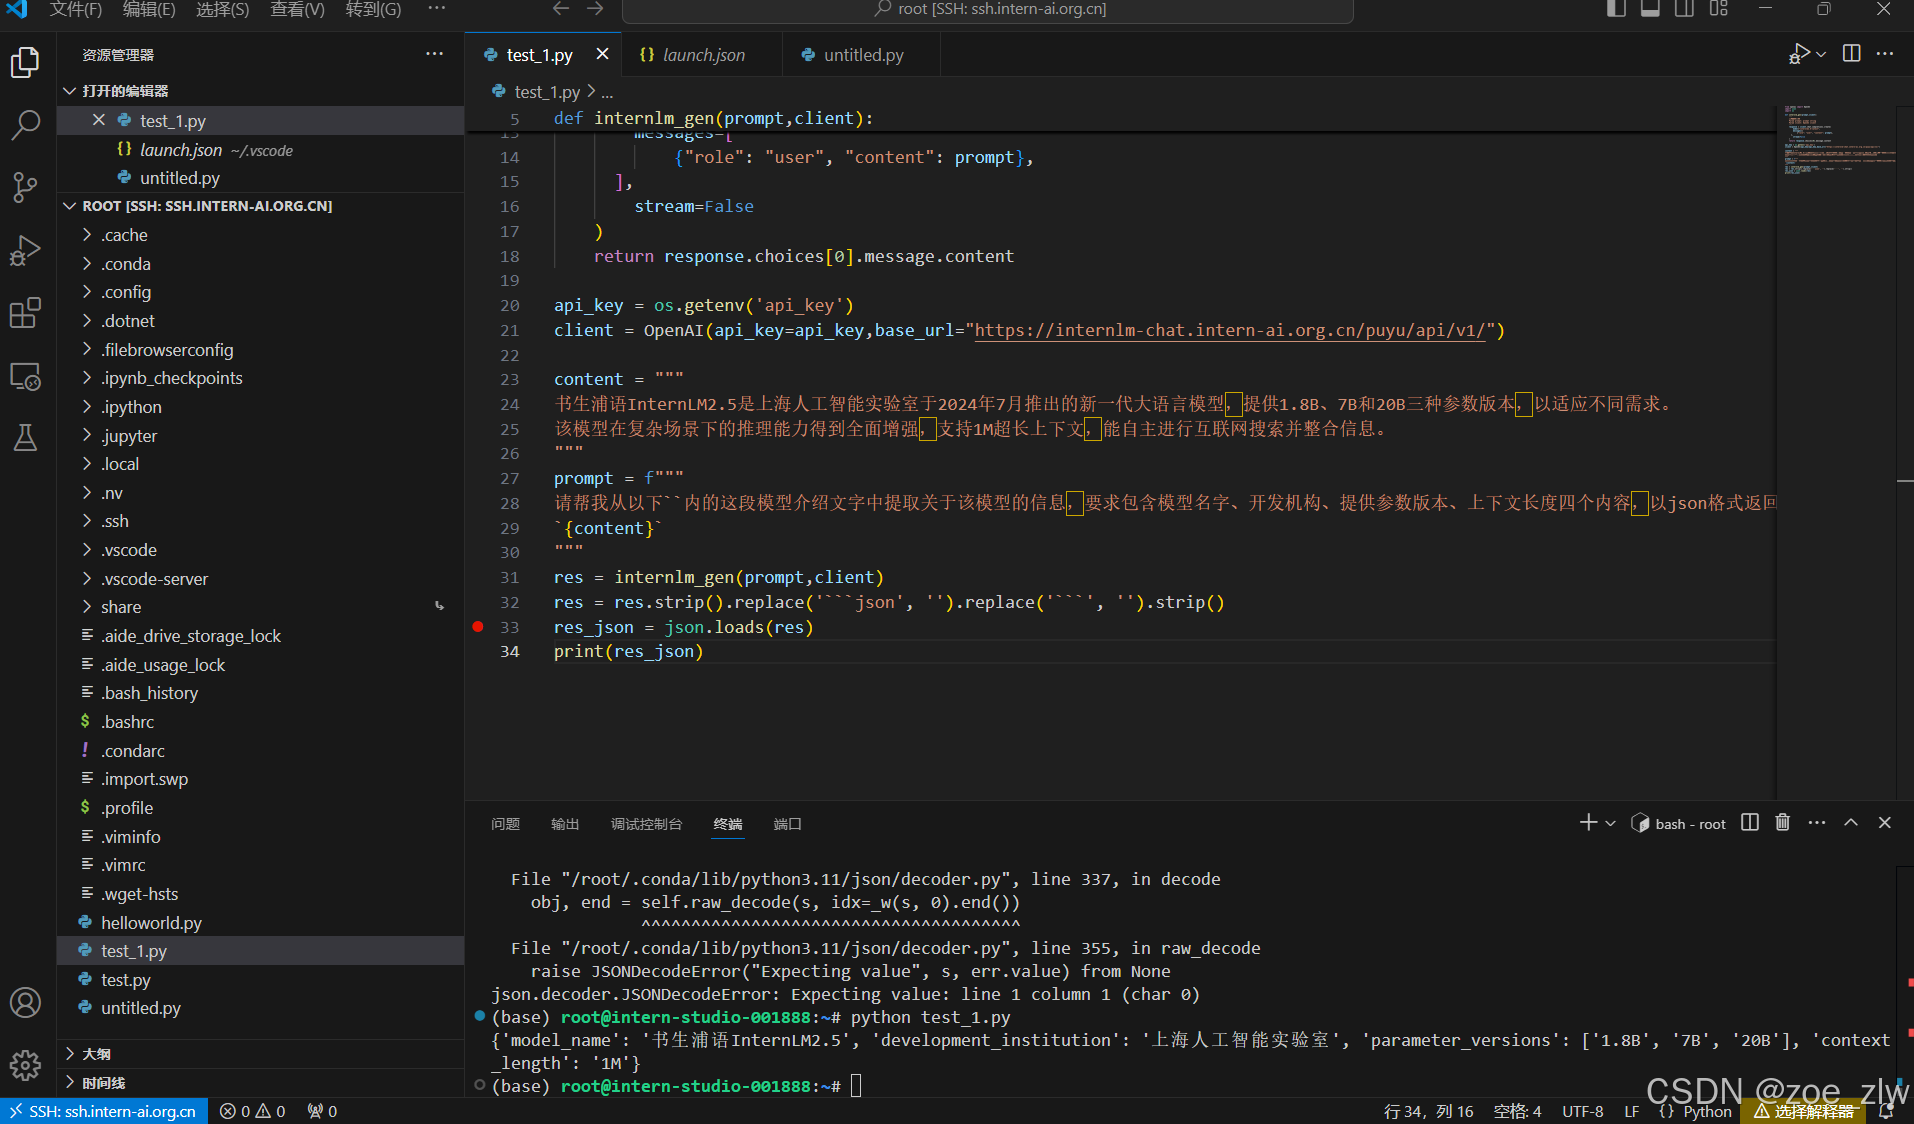
Task: Split the editor to the right
Action: tap(1852, 54)
